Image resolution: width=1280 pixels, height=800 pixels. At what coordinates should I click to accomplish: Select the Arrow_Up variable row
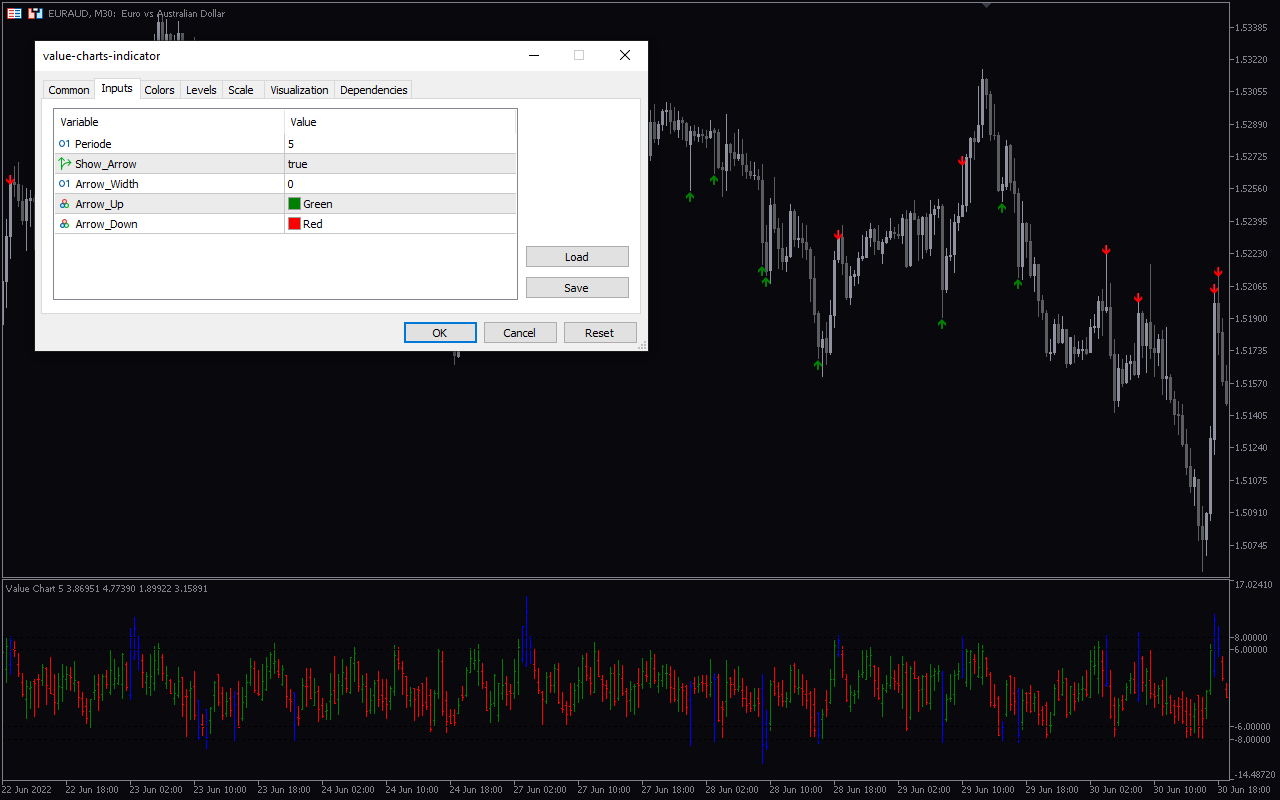(x=286, y=204)
